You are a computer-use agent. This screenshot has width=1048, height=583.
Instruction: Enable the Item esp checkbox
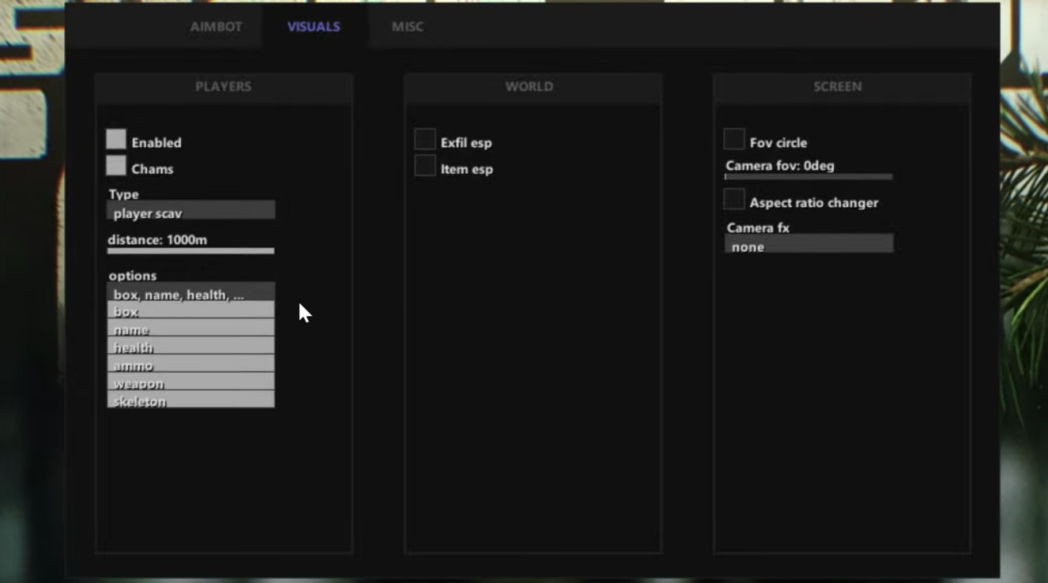click(x=425, y=166)
